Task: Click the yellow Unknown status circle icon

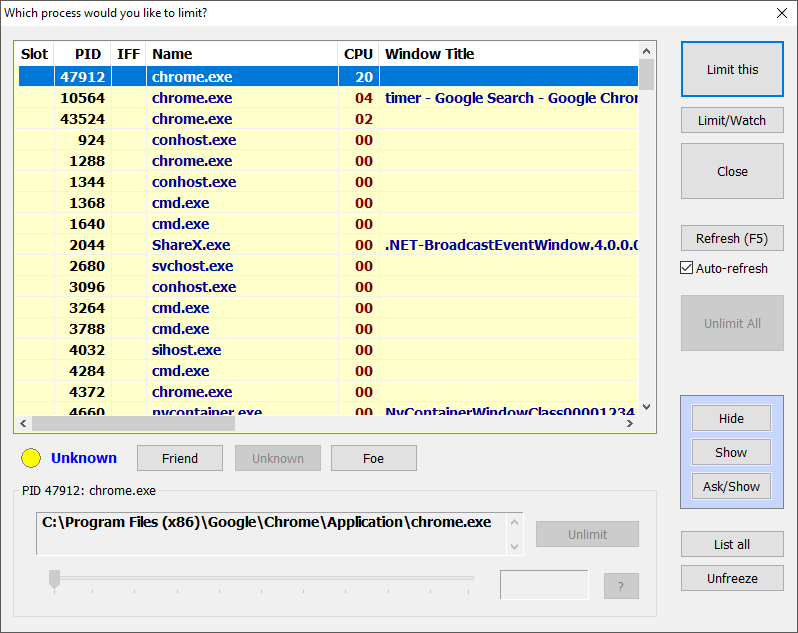Action: tap(31, 458)
